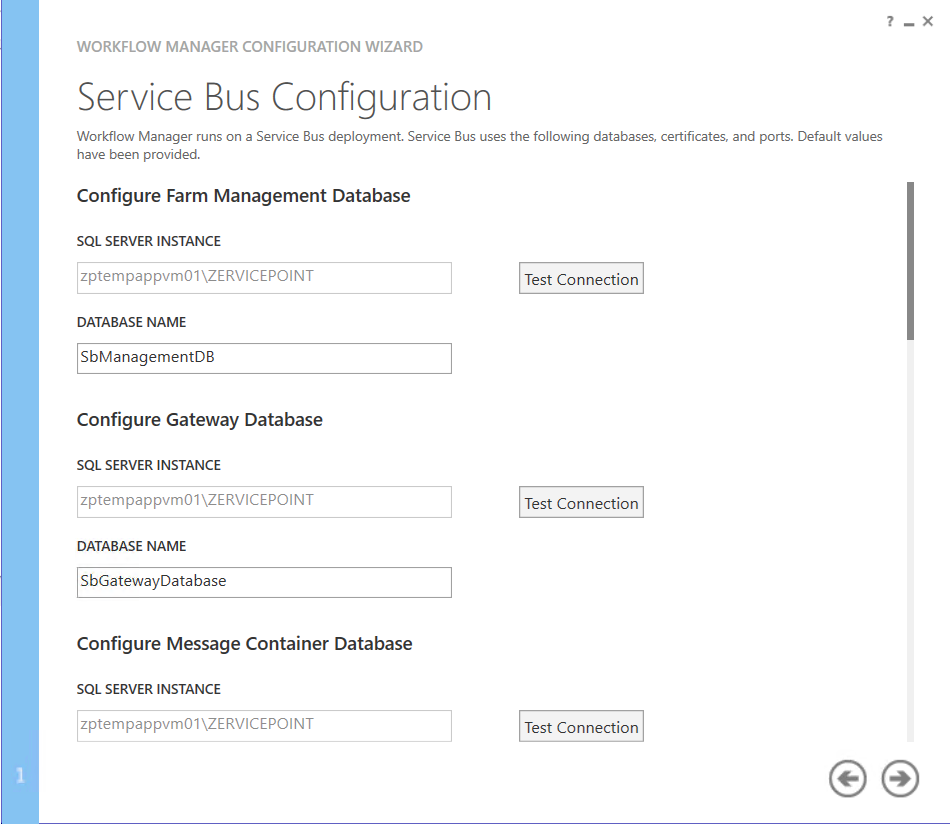
Task: Click the scrollbar track below the thumb
Action: click(910, 540)
